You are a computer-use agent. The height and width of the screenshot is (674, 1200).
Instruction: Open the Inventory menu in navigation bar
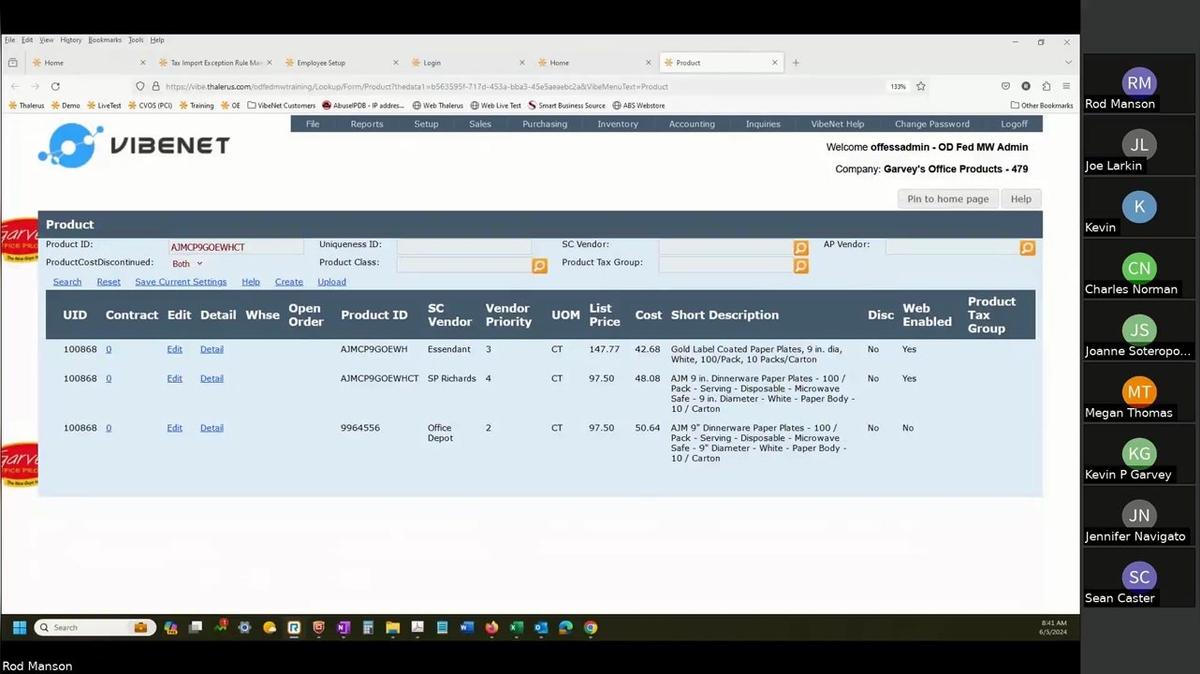point(617,124)
